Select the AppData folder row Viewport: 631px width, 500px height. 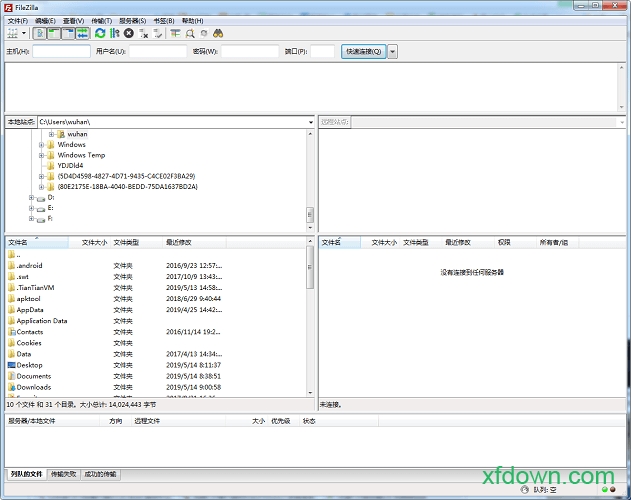(156, 310)
